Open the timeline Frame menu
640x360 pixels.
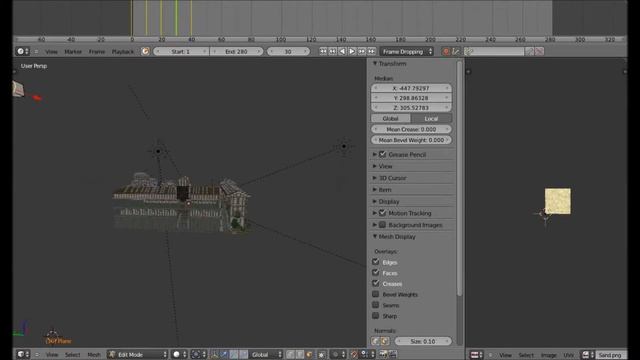(x=97, y=51)
